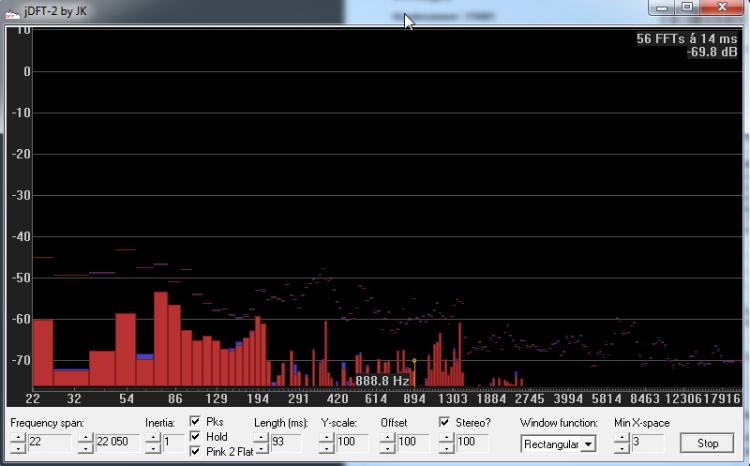Toggle the Pks checkbox
The image size is (750, 466).
195,422
